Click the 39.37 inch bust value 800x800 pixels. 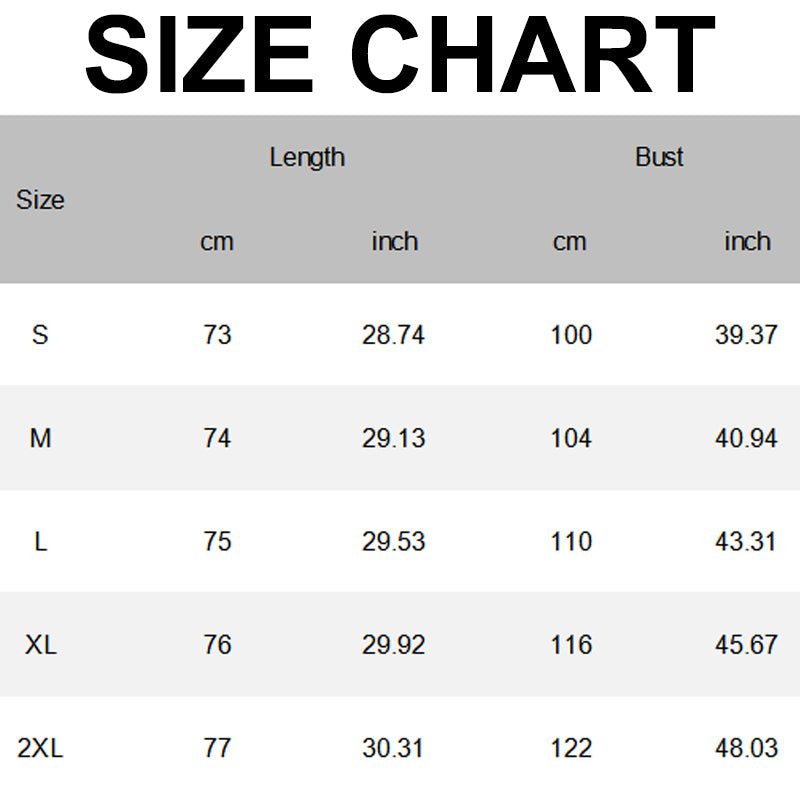tap(746, 335)
